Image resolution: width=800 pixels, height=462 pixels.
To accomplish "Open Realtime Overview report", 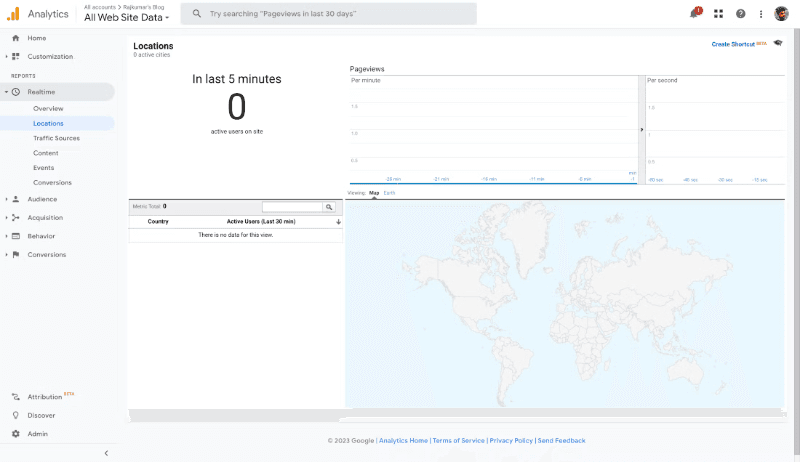I will pos(48,109).
